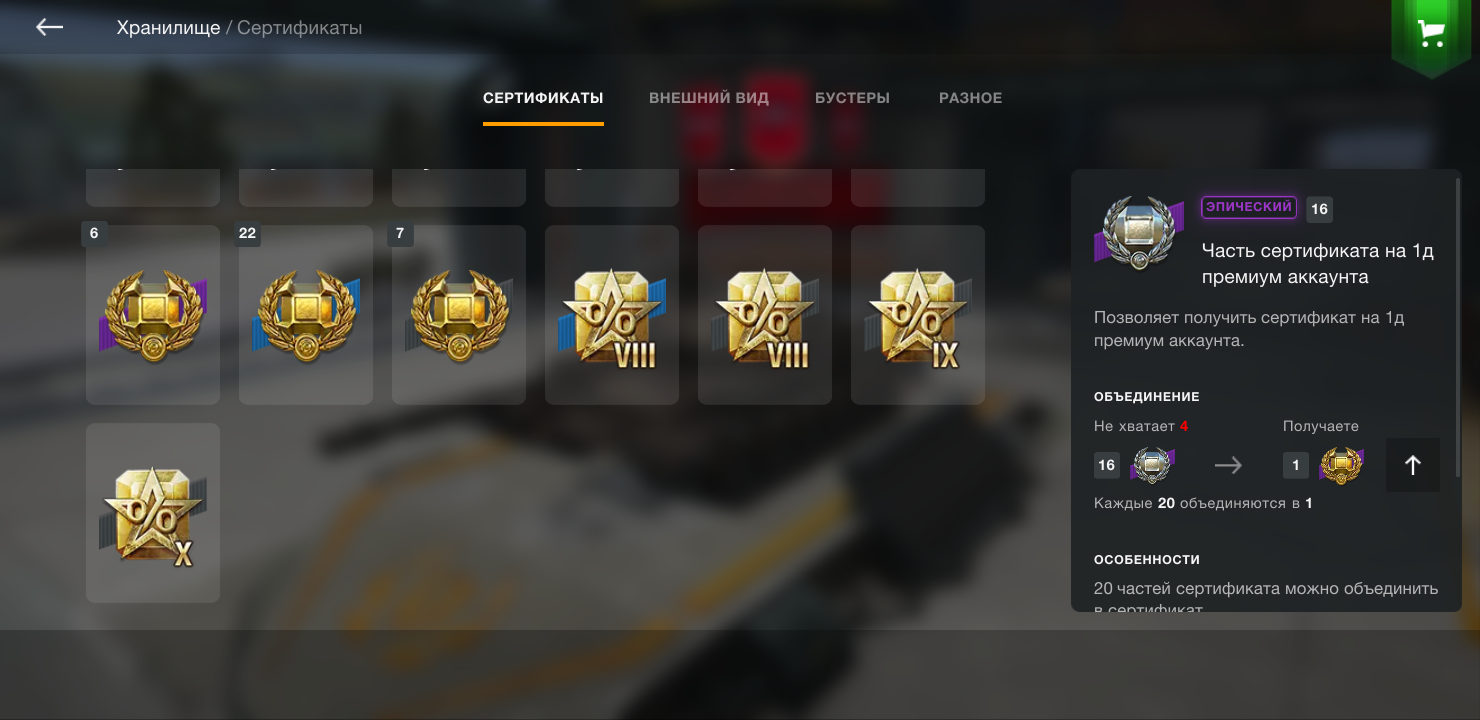
Task: Go back using the left arrow icon
Action: pos(49,27)
